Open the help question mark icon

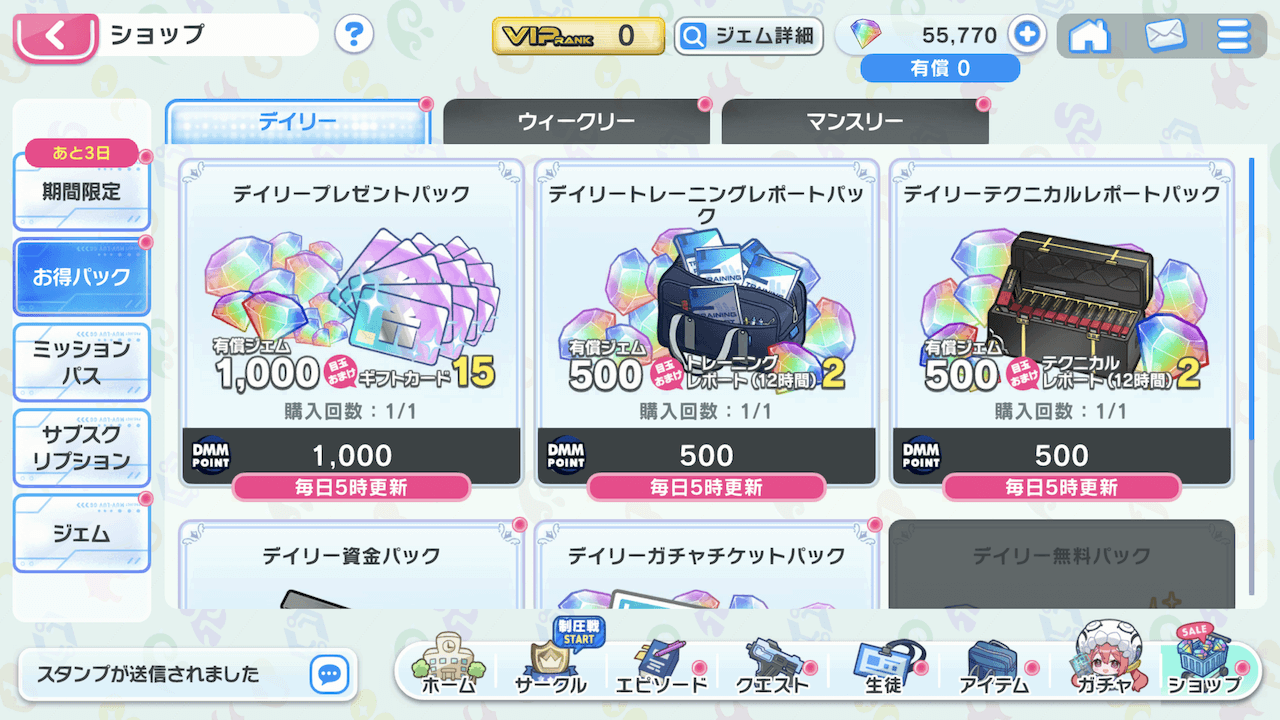pyautogui.click(x=353, y=35)
